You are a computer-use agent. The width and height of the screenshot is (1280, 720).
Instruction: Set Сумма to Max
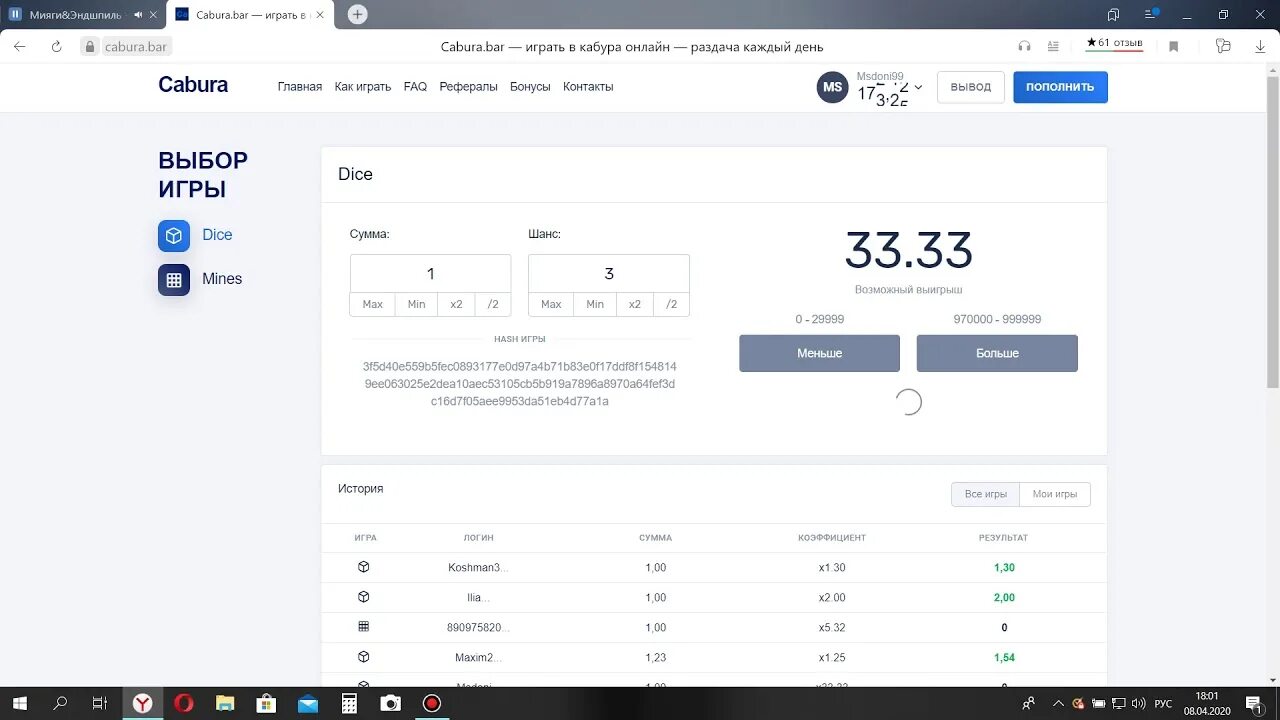(x=373, y=304)
